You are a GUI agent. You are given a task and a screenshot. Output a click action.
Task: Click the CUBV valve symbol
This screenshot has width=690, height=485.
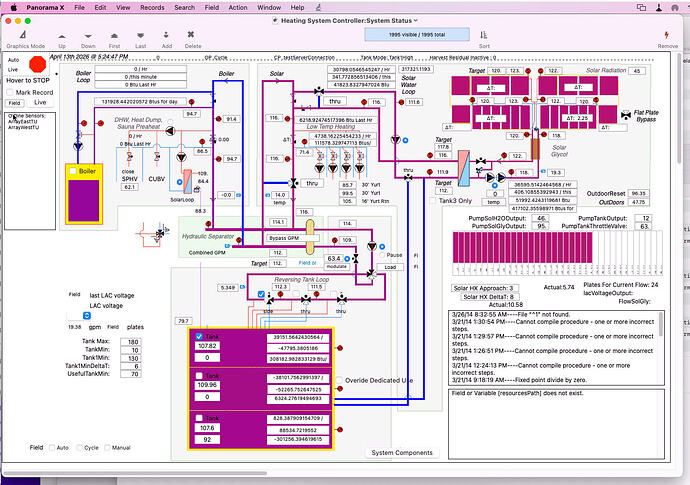click(157, 157)
